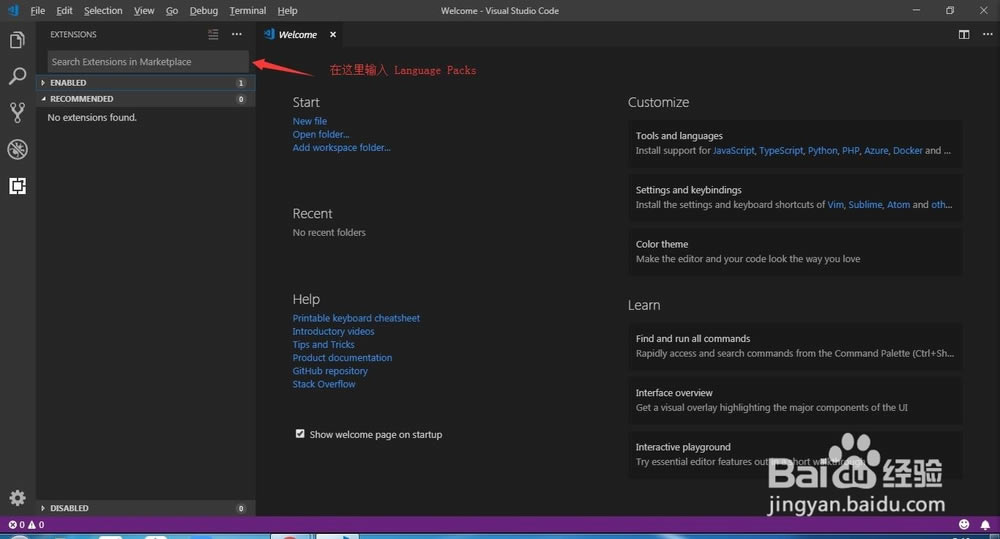The image size is (1000, 539).
Task: Expand the DISABLED extensions section
Action: (145, 508)
